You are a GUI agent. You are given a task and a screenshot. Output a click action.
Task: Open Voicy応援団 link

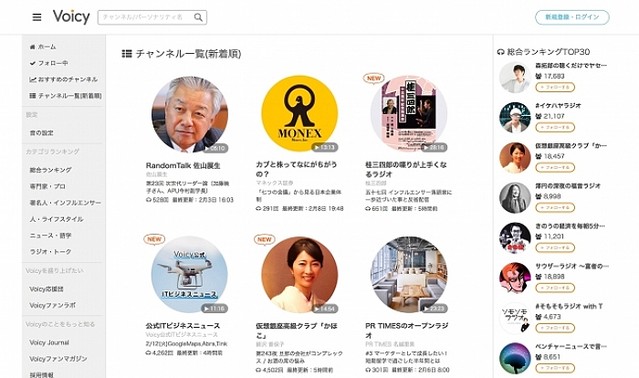[x=46, y=289]
